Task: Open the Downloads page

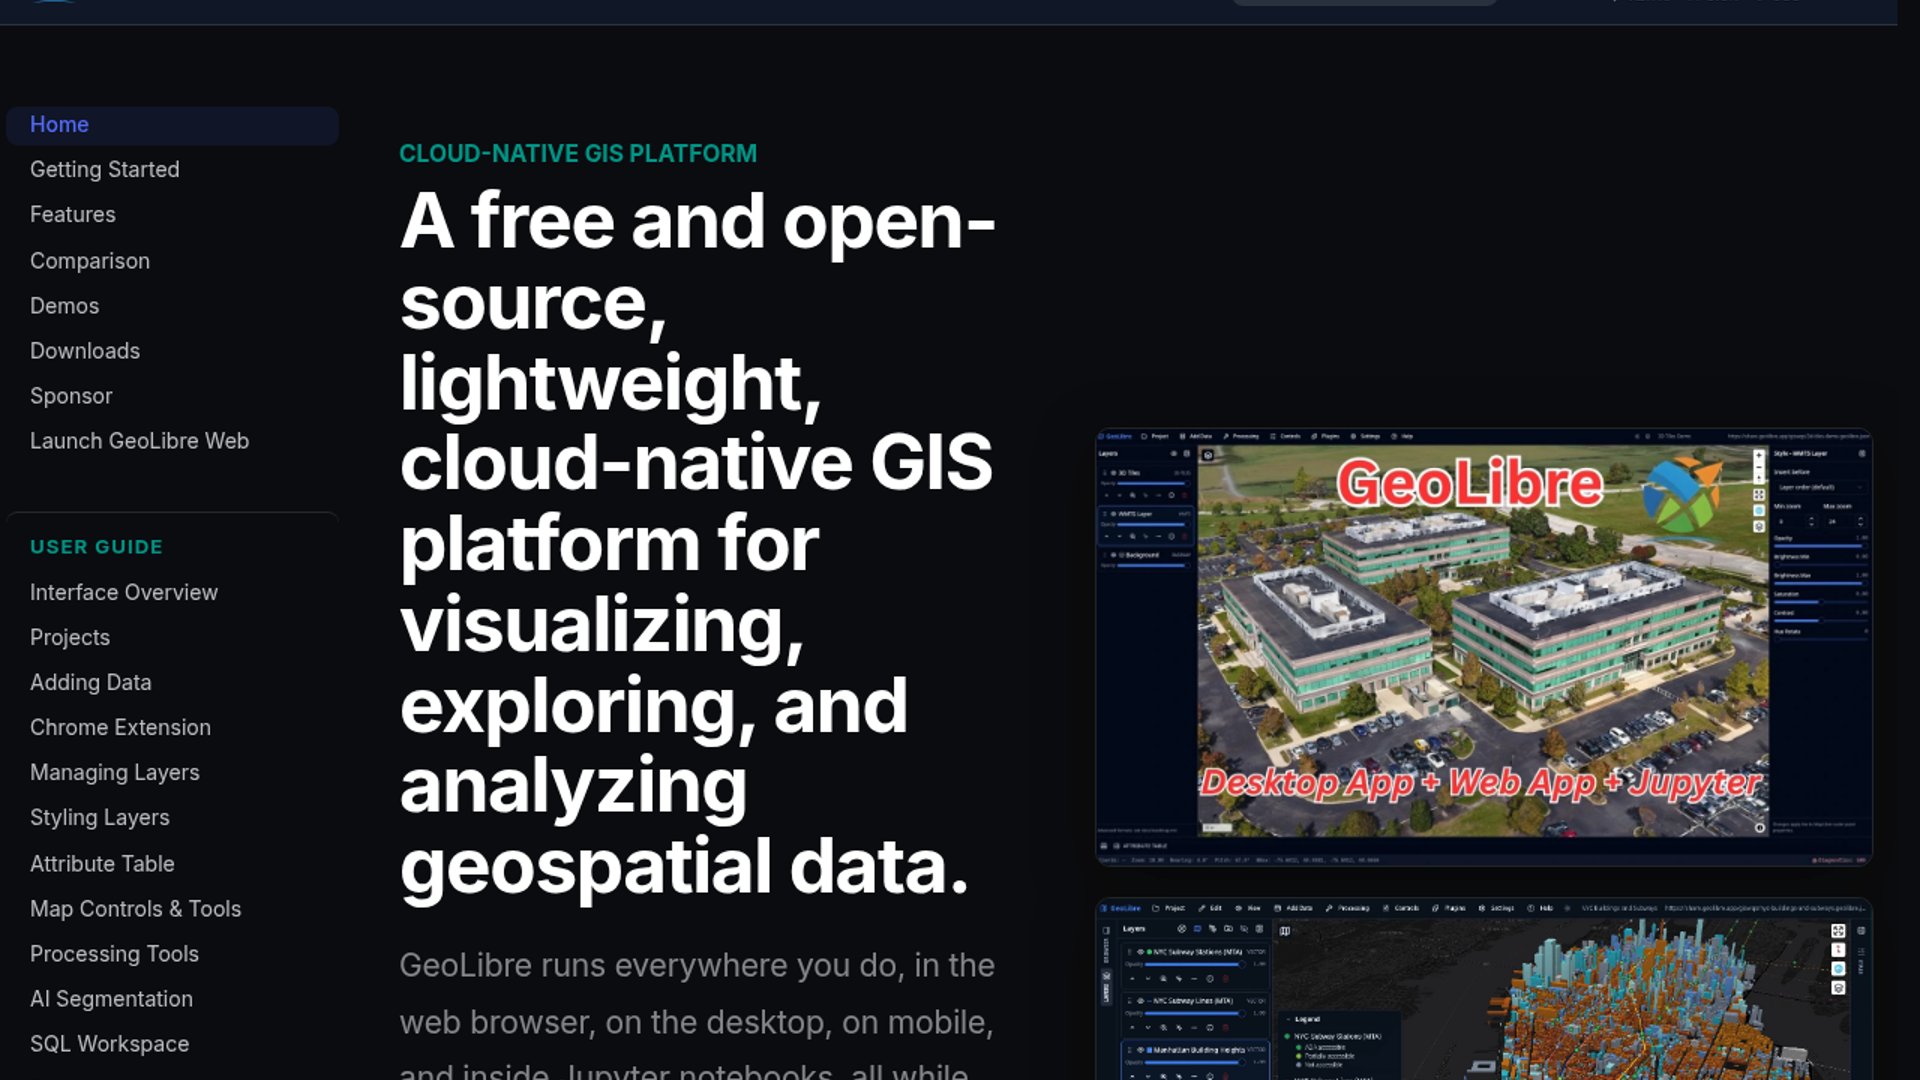Action: click(x=85, y=351)
